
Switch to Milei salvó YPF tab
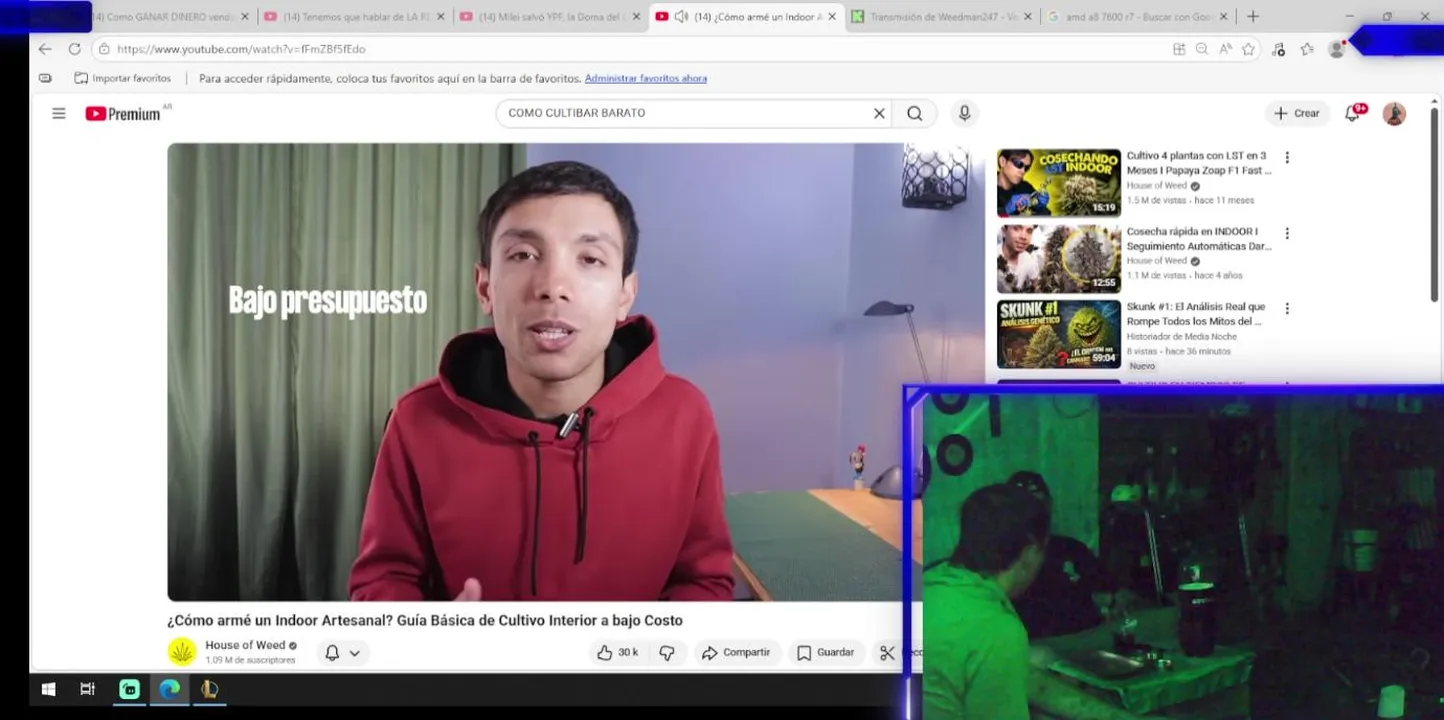coord(551,17)
